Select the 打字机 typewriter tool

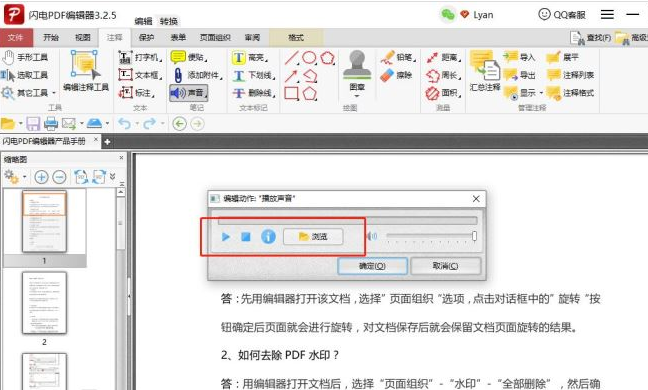tap(140, 57)
